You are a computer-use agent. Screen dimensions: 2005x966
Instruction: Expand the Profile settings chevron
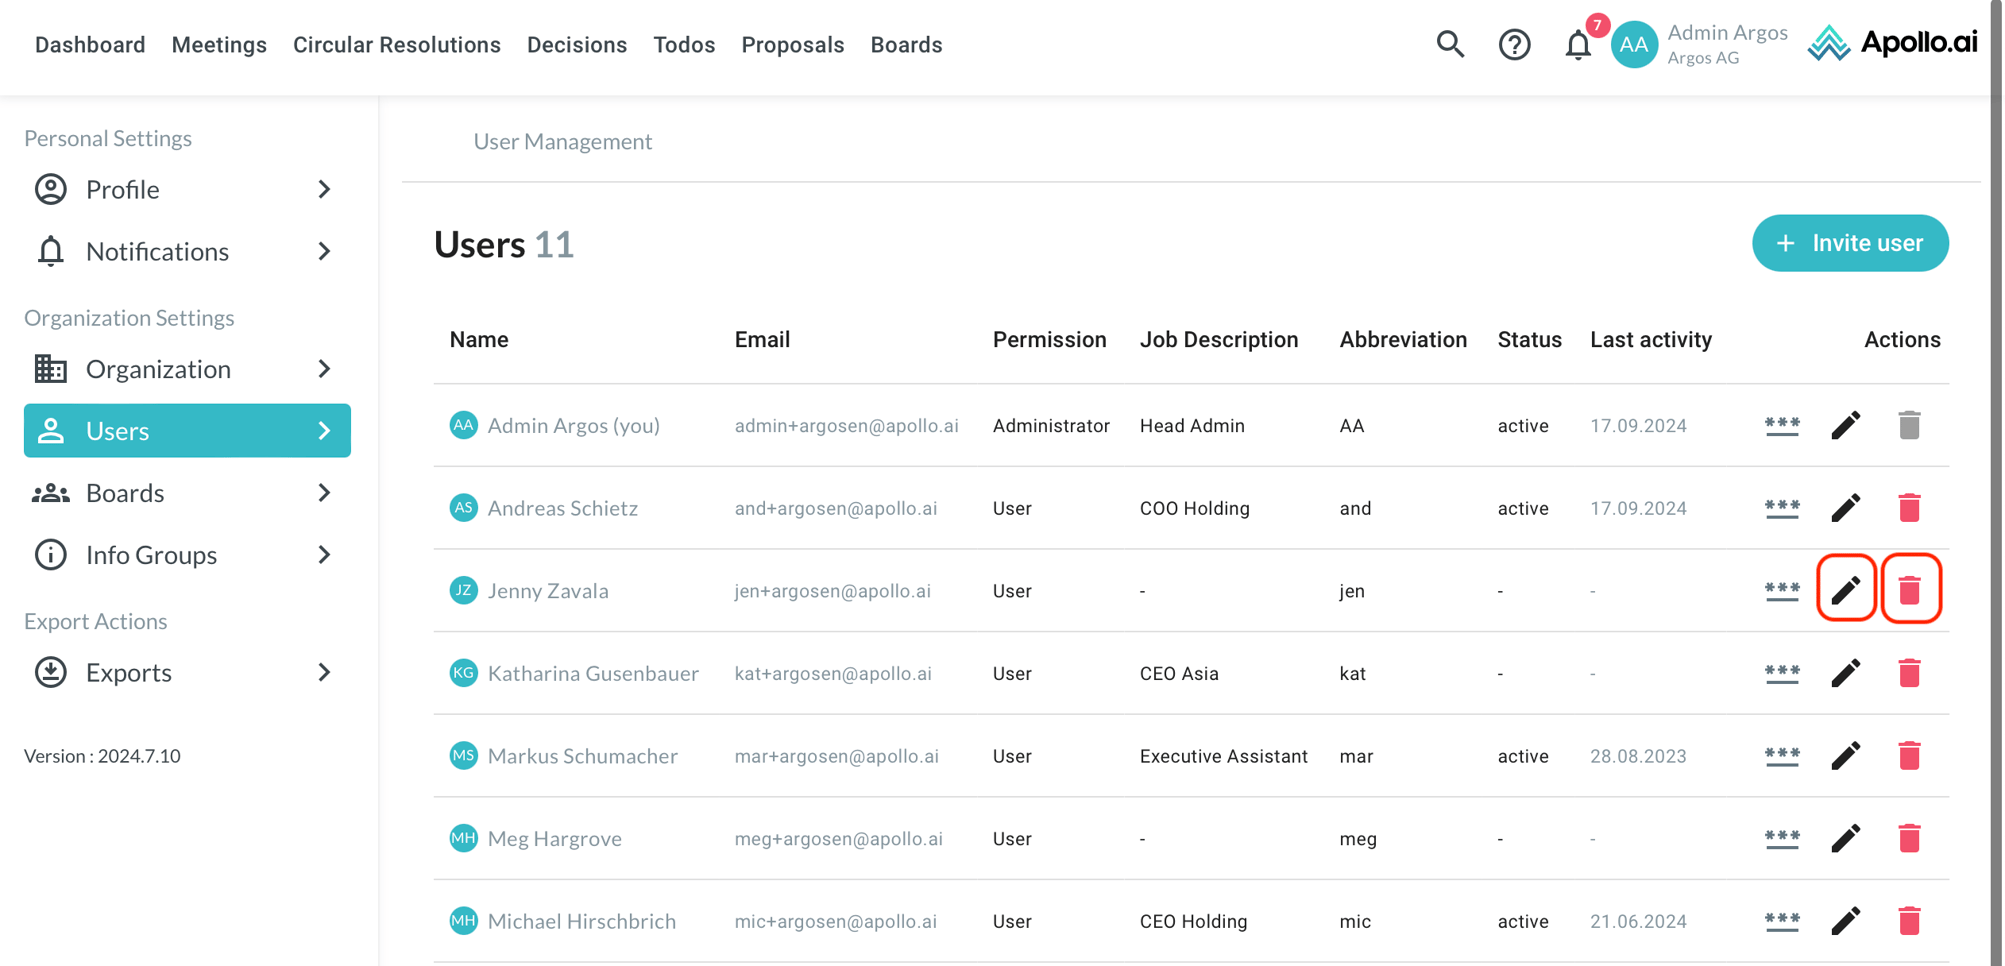coord(324,189)
